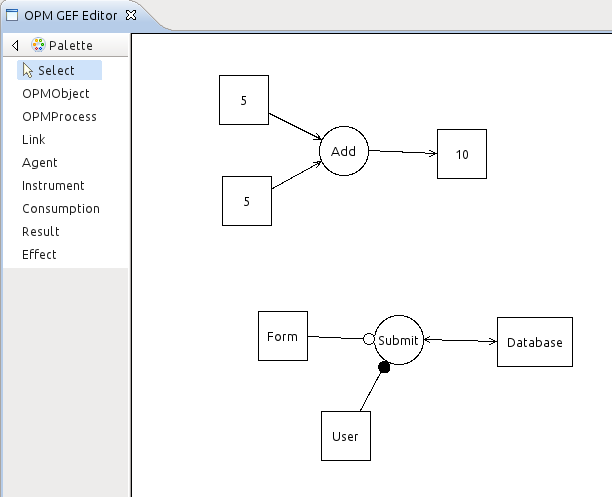Choose the OPMObject palette tool

pyautogui.click(x=56, y=94)
